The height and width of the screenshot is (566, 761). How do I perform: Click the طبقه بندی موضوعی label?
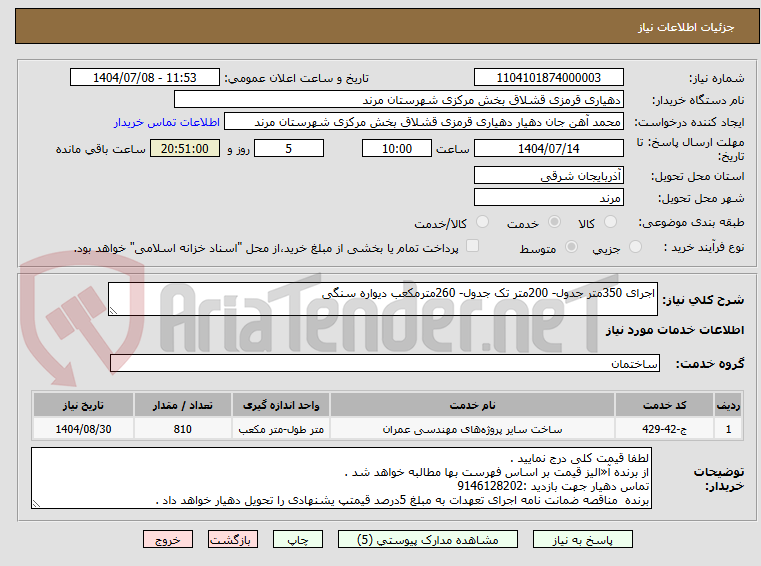click(691, 222)
